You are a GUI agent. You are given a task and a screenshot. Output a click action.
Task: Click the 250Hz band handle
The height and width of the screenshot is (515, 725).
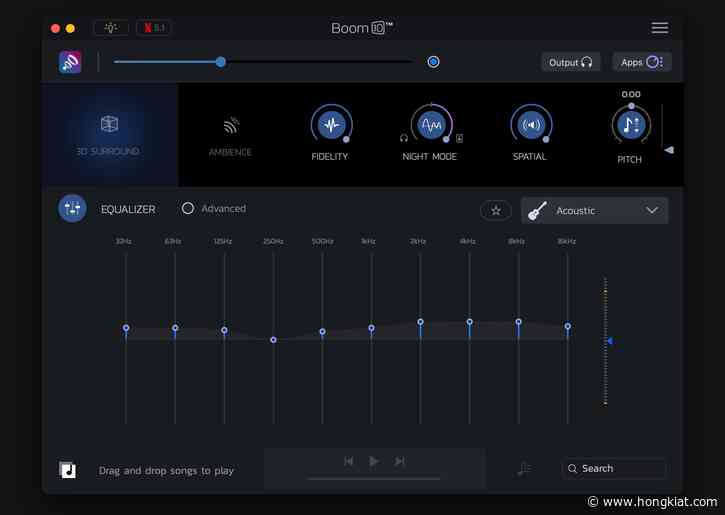tap(273, 340)
